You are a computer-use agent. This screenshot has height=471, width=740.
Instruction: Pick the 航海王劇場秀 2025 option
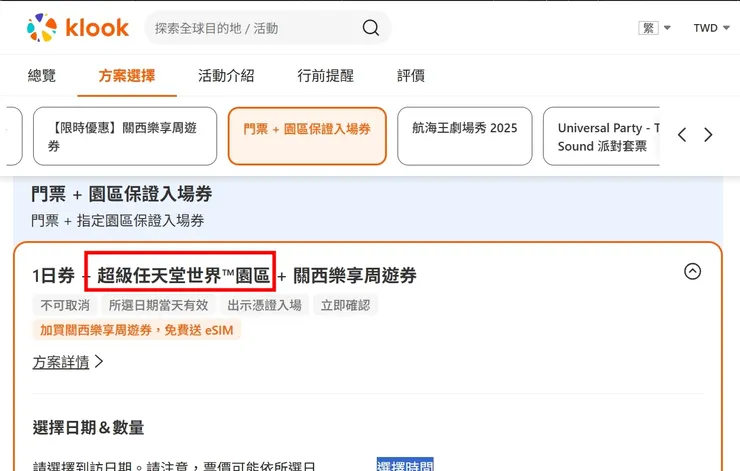[x=465, y=136]
